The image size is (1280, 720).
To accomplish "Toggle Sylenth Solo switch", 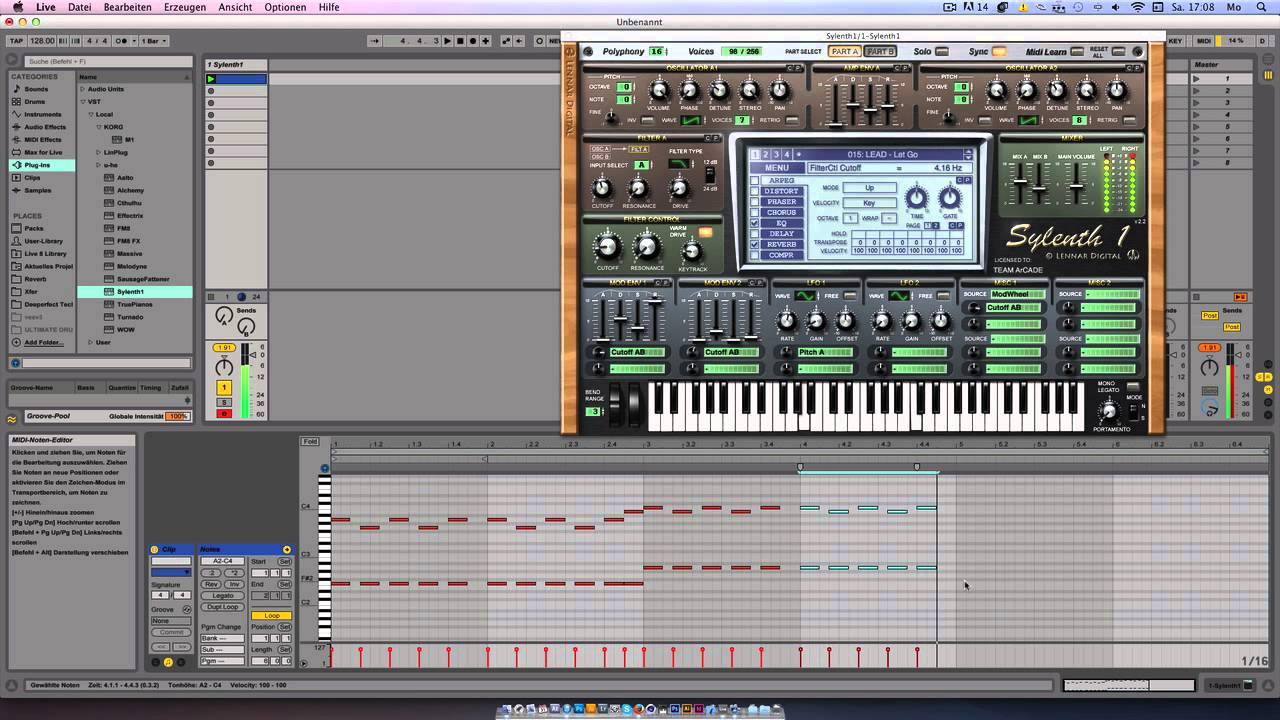I will (943, 52).
